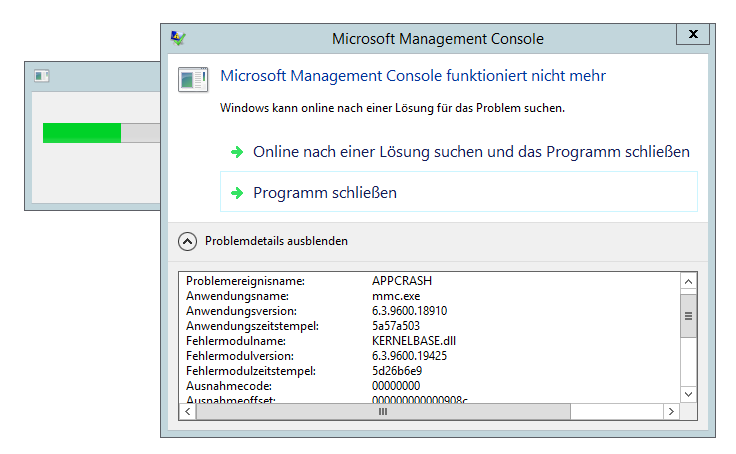
Task: Click the green progress bar in background window
Action: coord(82,133)
